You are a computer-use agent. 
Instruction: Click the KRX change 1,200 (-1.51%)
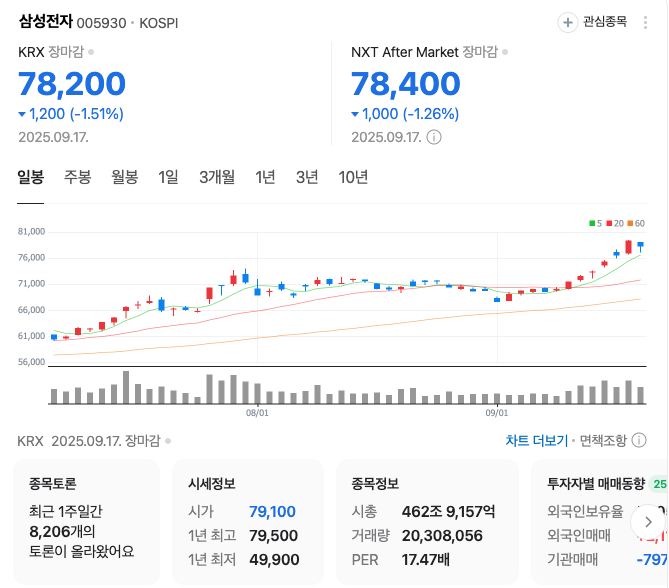71,114
